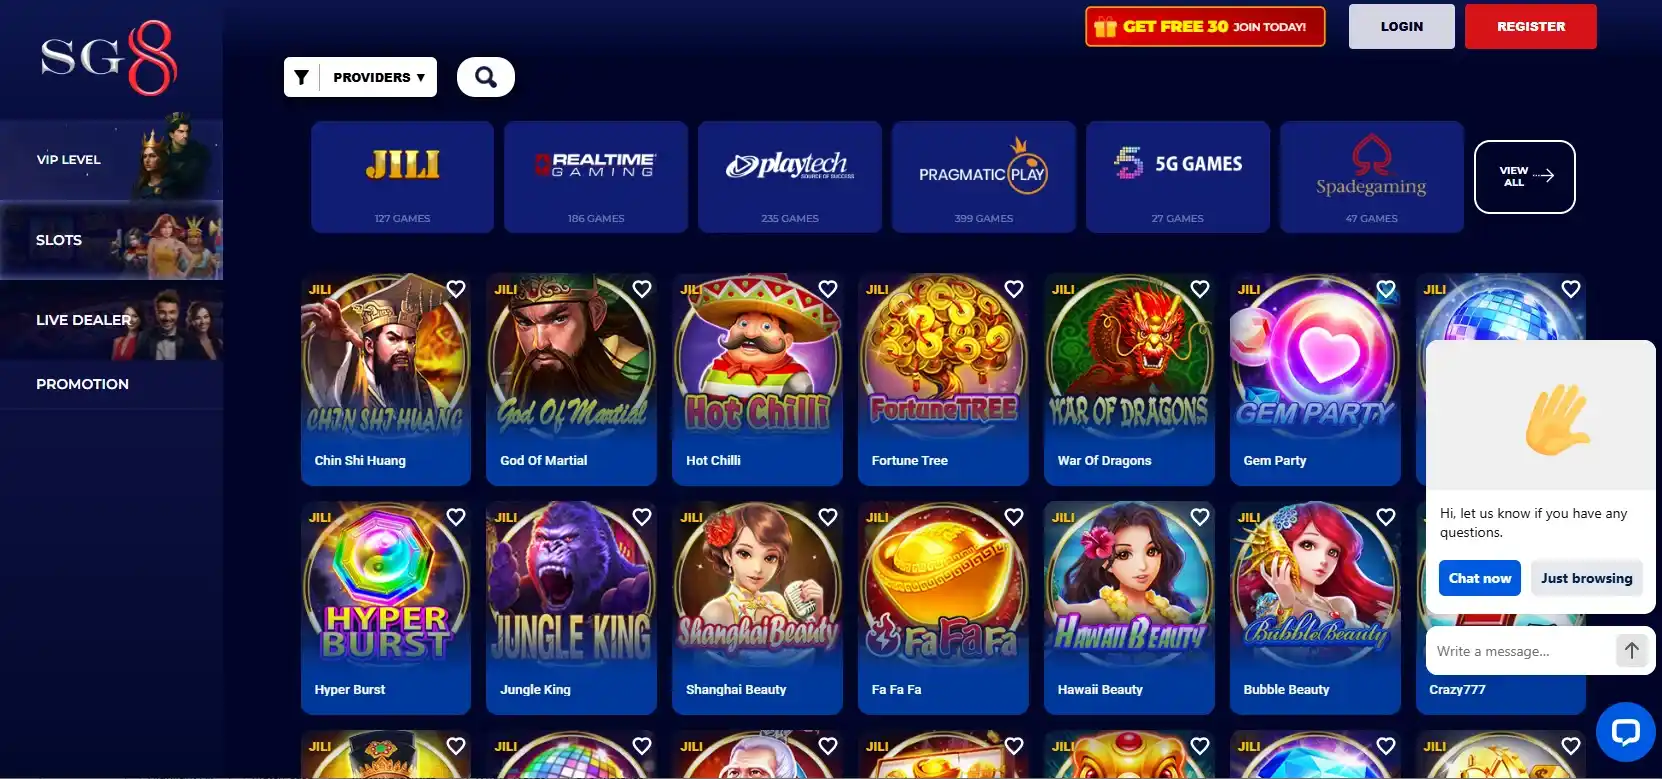Screen dimensions: 1662x779
Task: Go to the Live Dealer section
Action: pyautogui.click(x=111, y=320)
